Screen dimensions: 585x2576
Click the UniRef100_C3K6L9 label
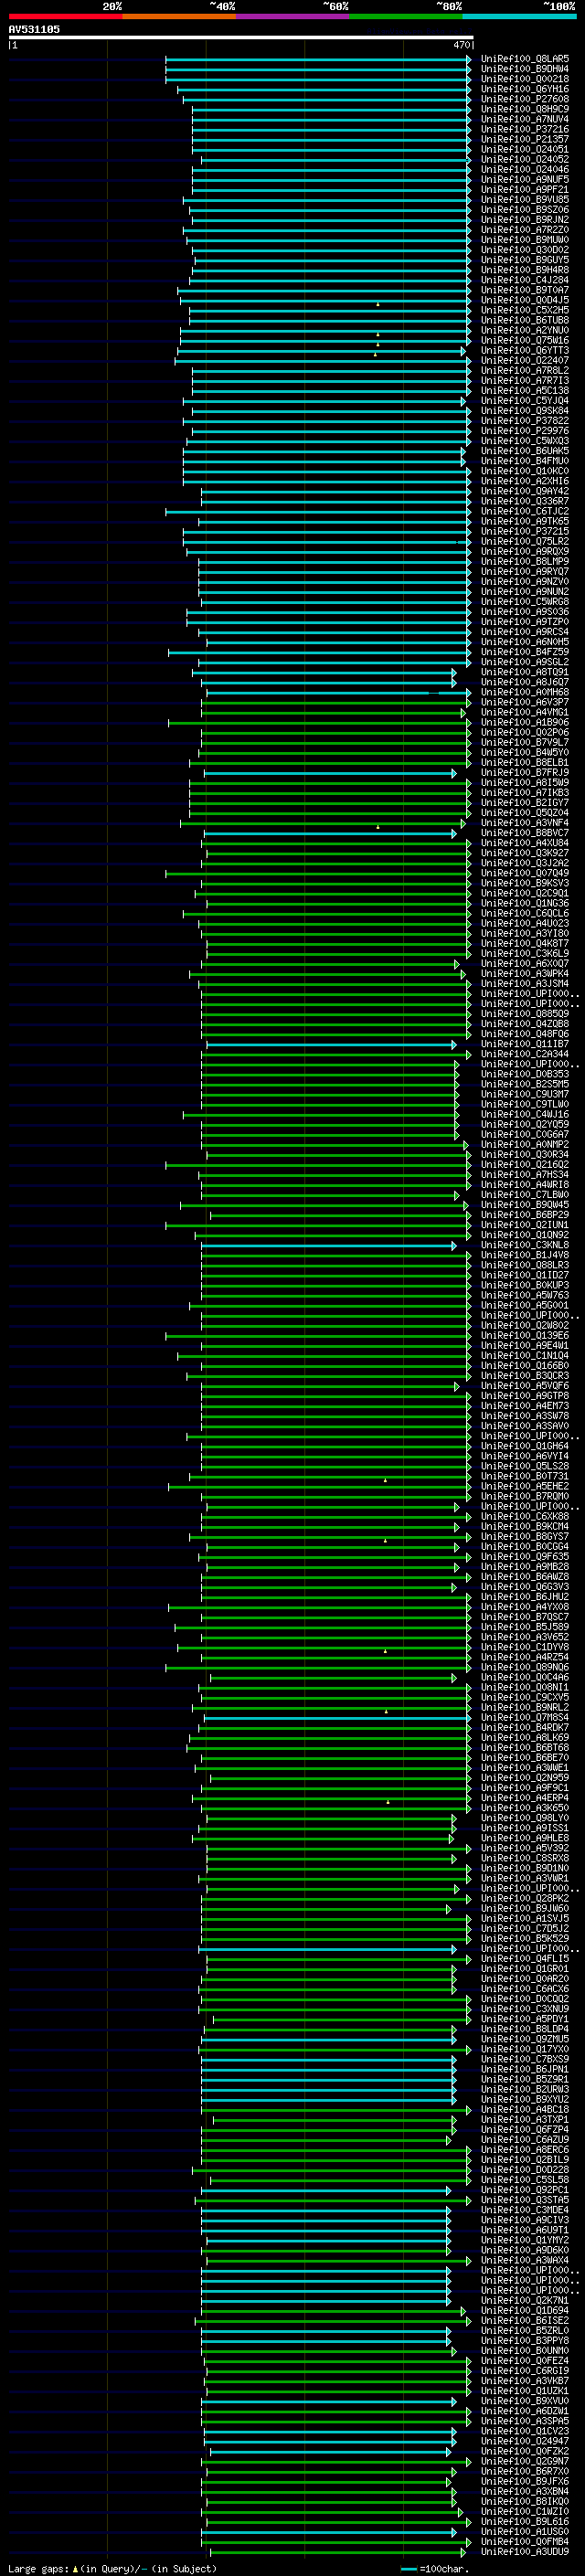coord(524,953)
